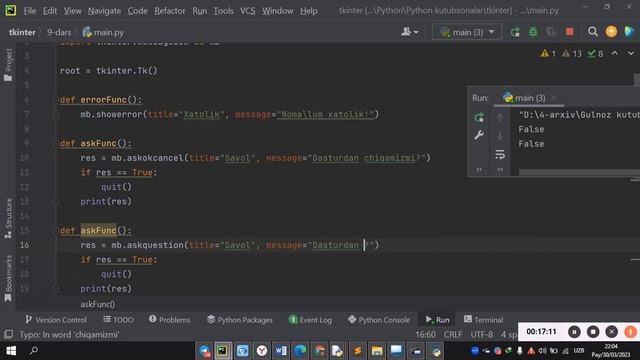Open the Project tool window sidebar
Viewport: 640px width, 360px height.
[8, 64]
